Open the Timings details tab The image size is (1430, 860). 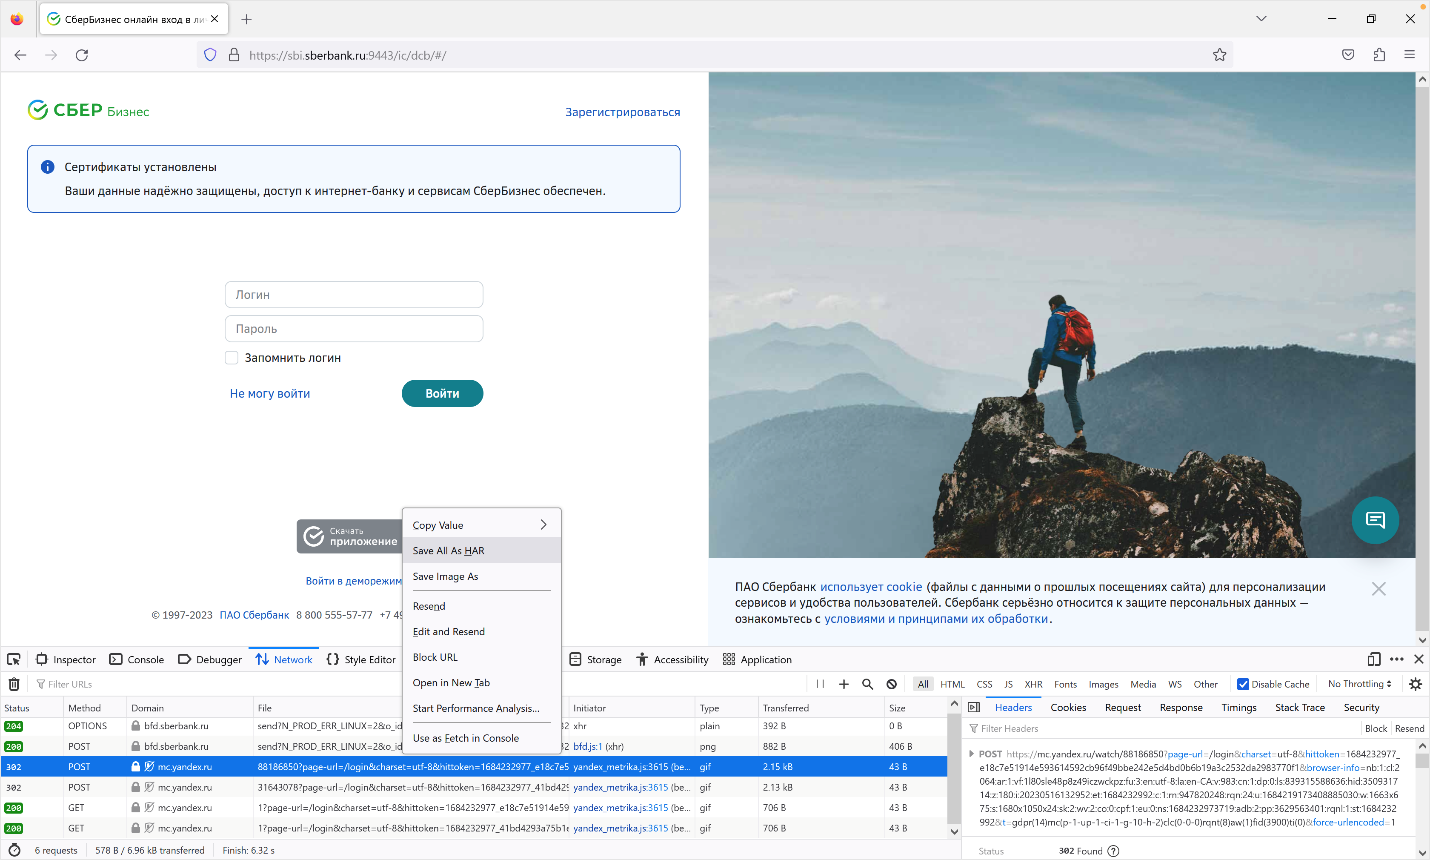click(x=1239, y=707)
